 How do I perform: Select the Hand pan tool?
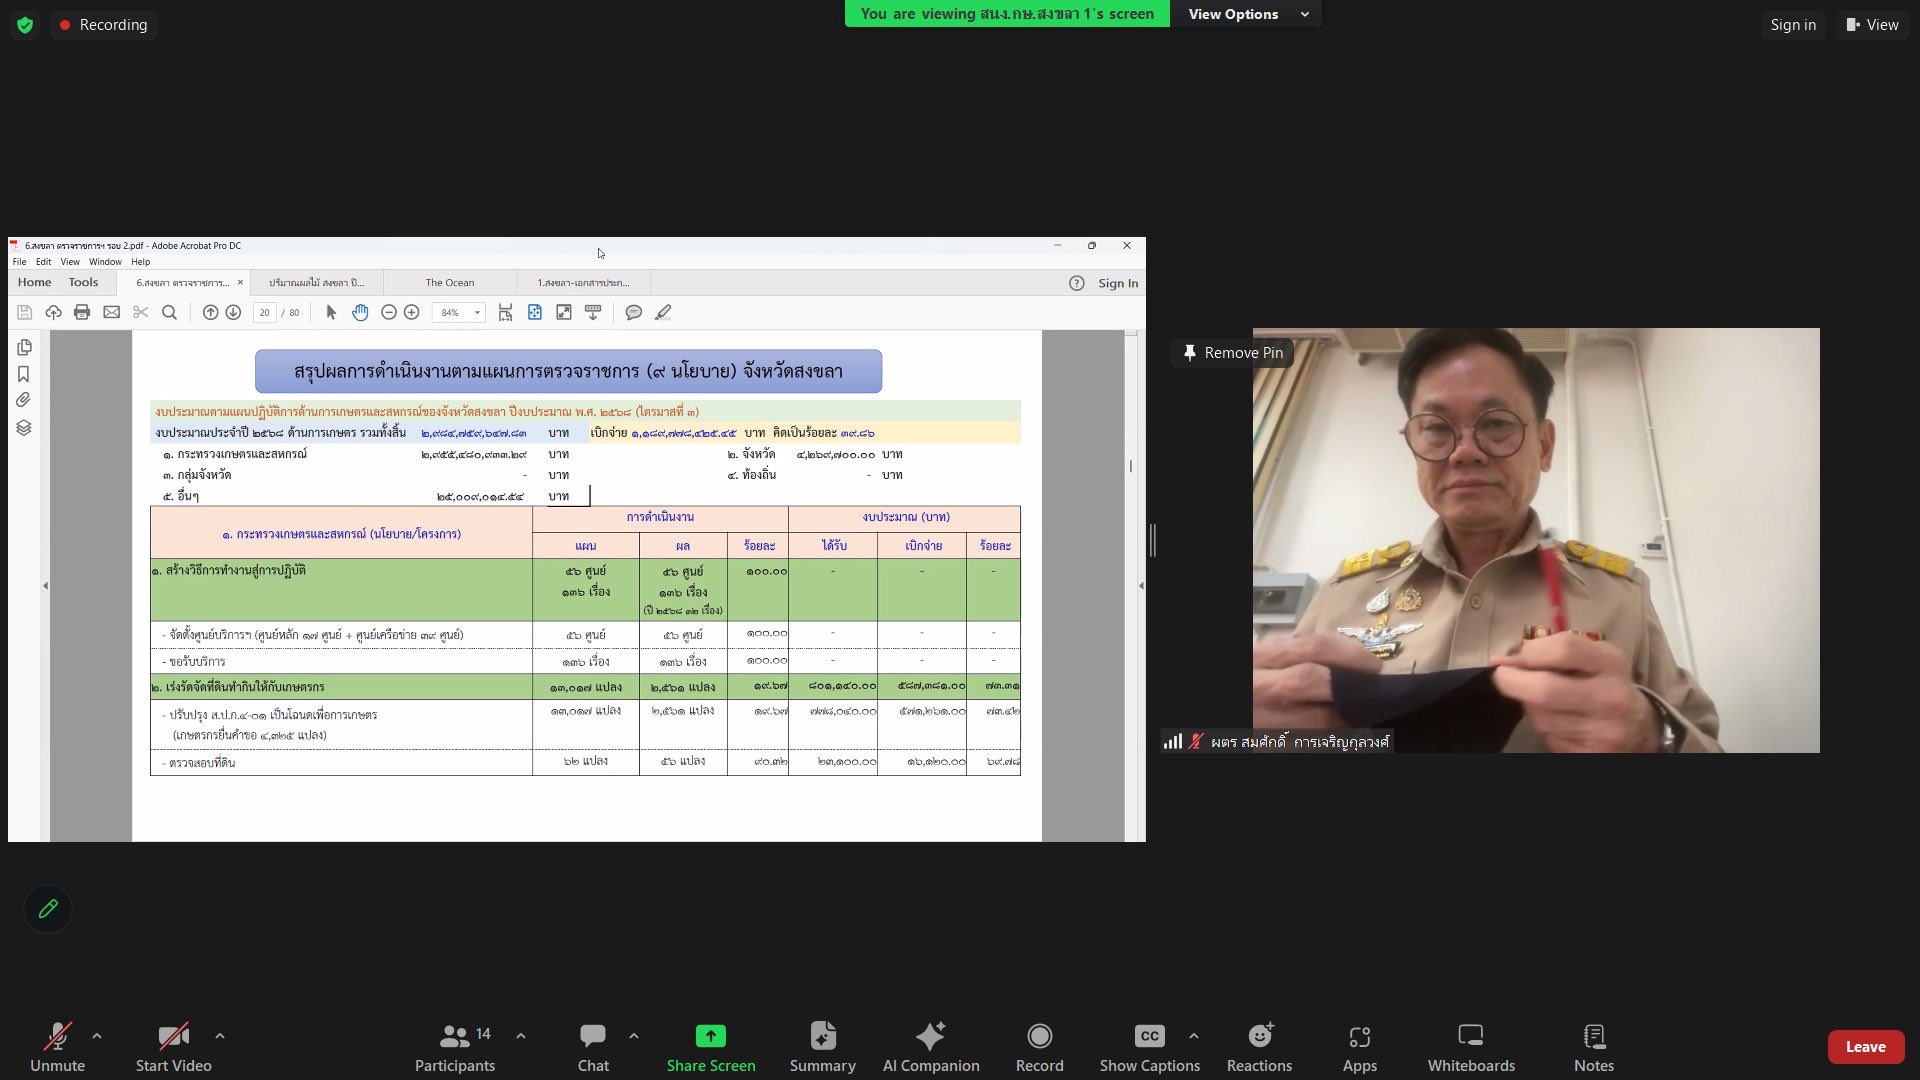(360, 313)
